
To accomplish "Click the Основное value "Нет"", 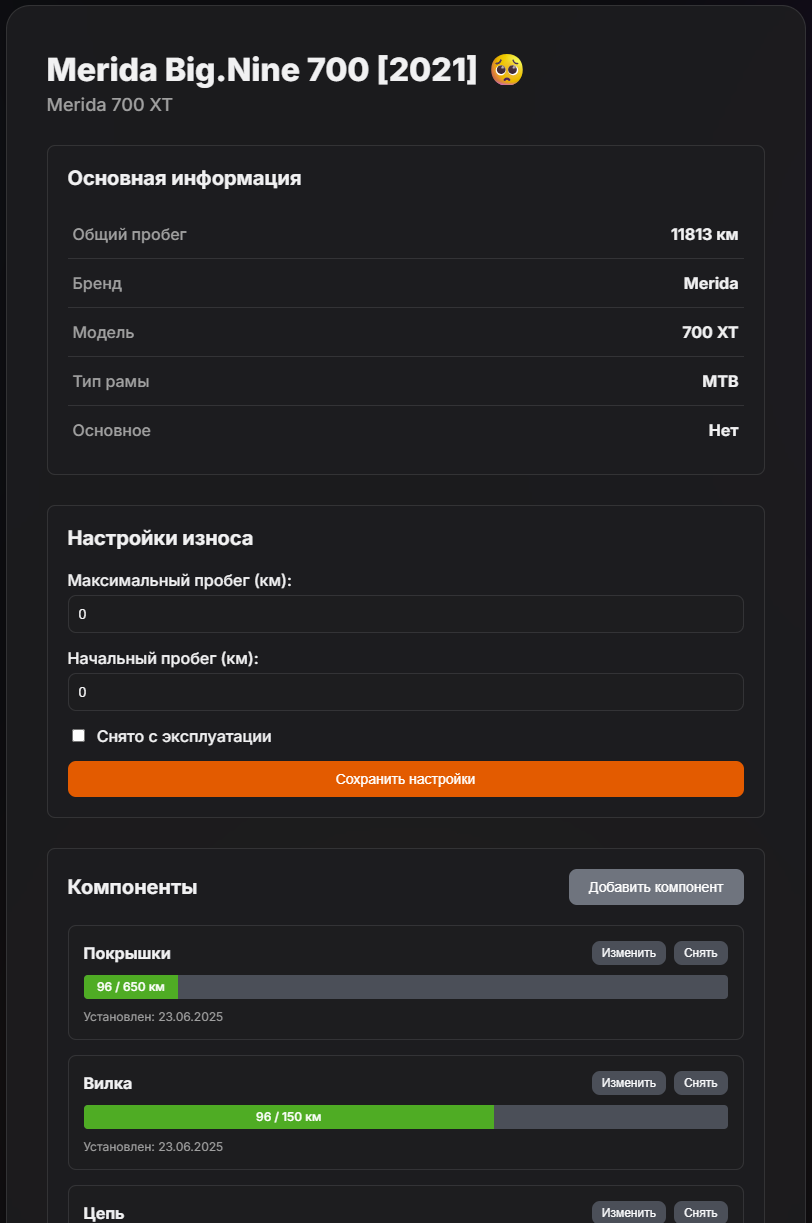I will point(723,431).
